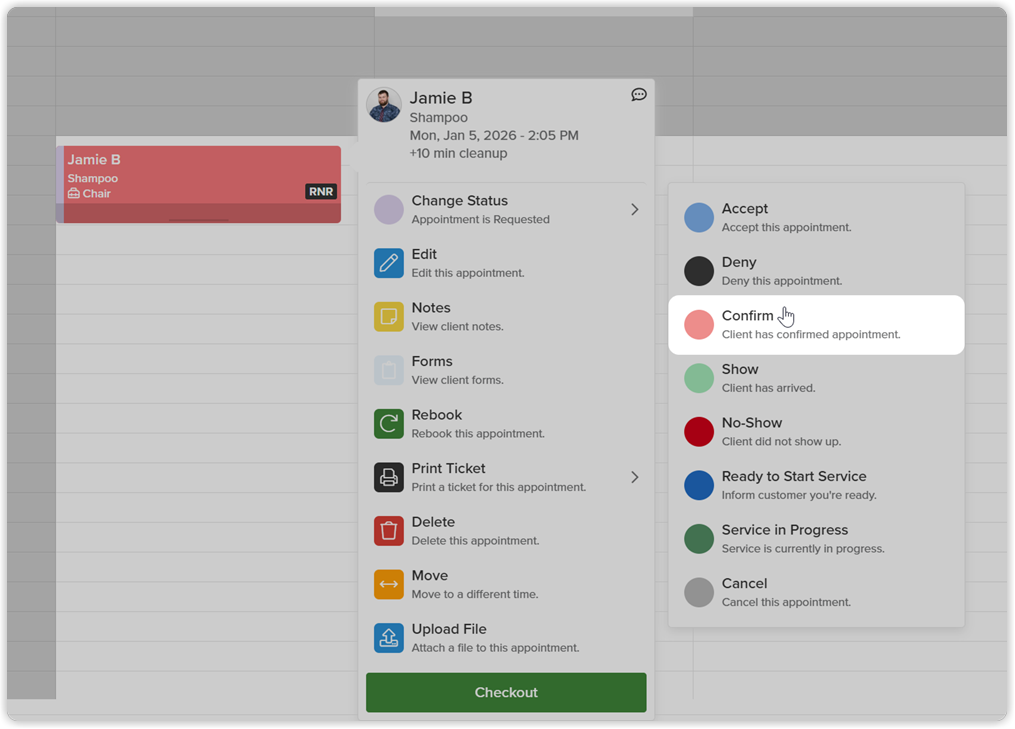Open Forms to view client forms
This screenshot has height=729, width=1015.
coord(506,370)
